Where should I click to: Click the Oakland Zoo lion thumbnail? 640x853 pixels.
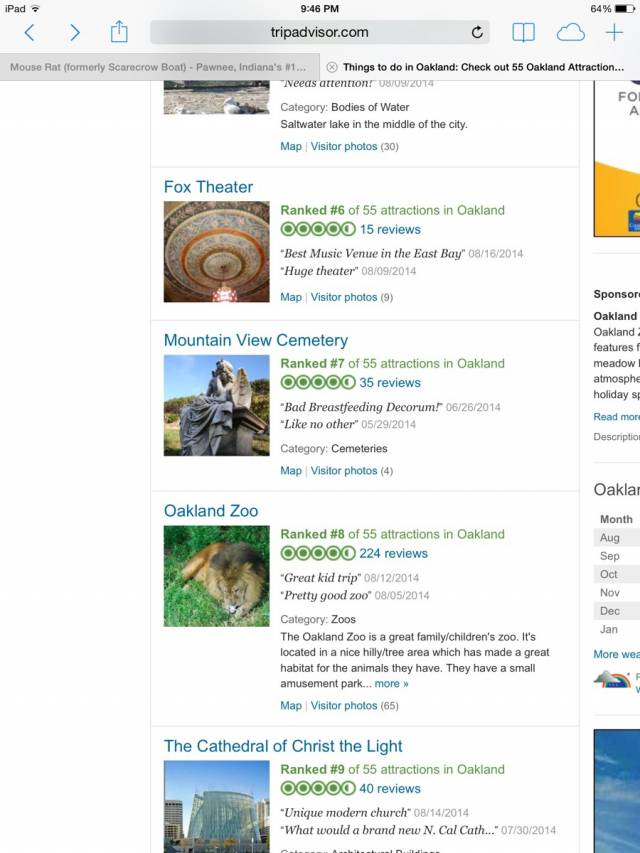(217, 576)
